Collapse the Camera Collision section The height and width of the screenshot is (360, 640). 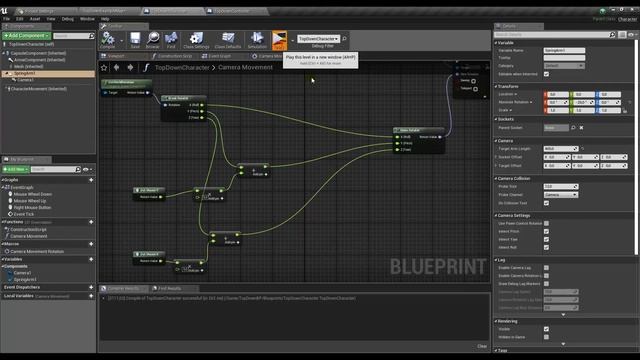[x=496, y=178]
